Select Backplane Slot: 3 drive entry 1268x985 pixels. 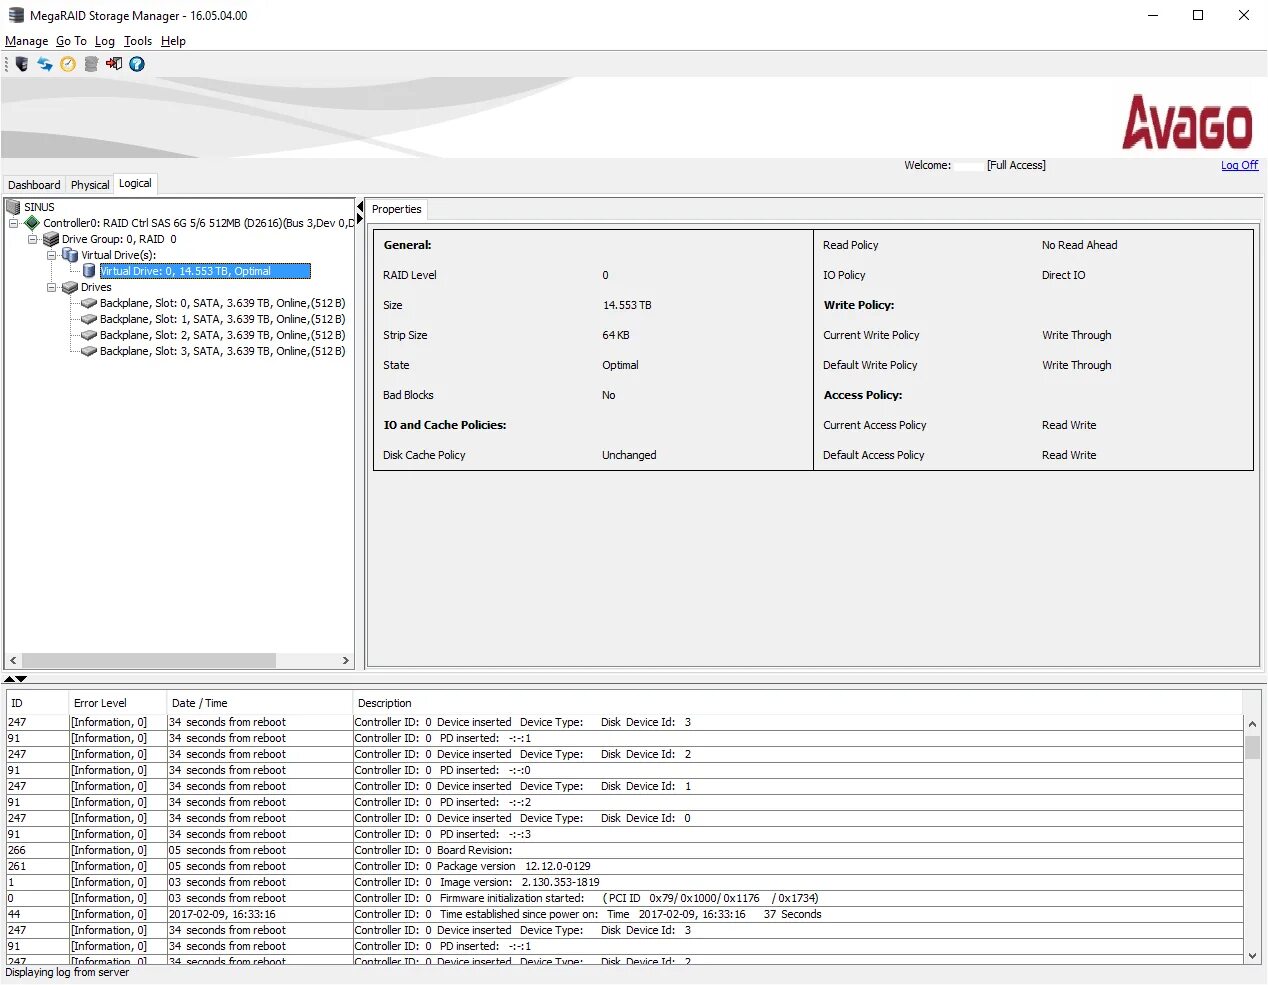click(222, 351)
